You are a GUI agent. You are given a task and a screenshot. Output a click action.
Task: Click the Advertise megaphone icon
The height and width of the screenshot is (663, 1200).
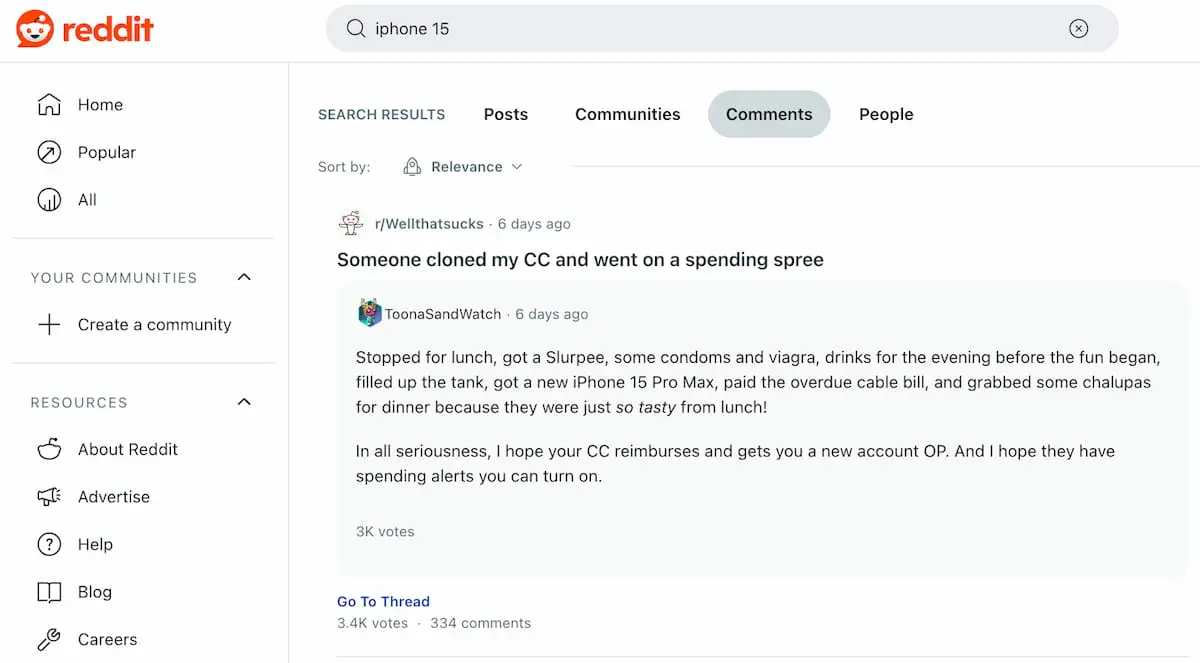tap(49, 496)
